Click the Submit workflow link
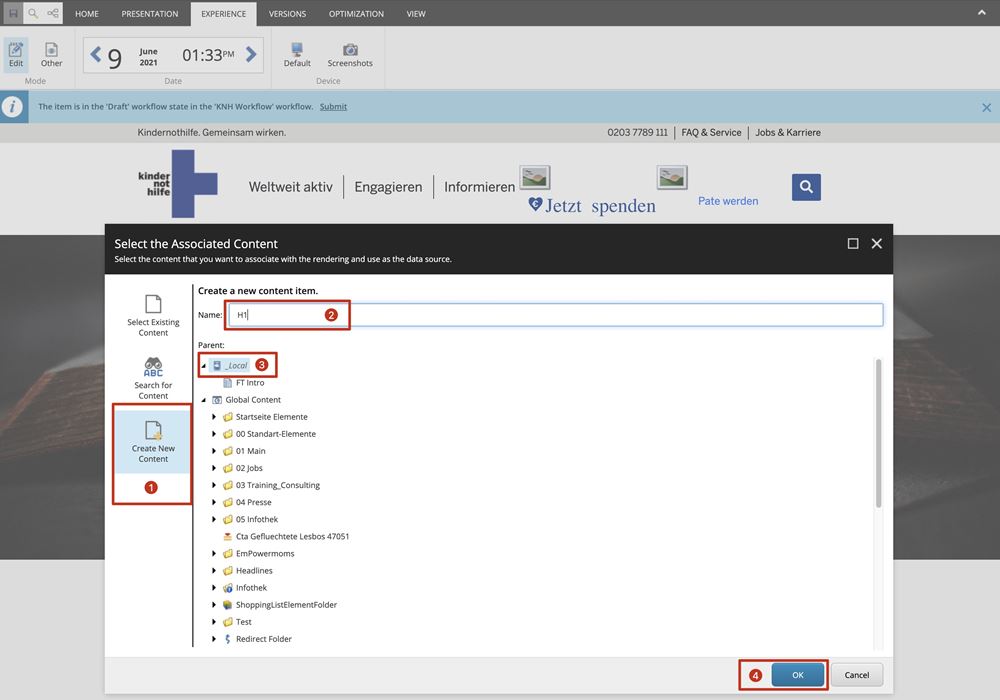1000x700 pixels. click(333, 107)
